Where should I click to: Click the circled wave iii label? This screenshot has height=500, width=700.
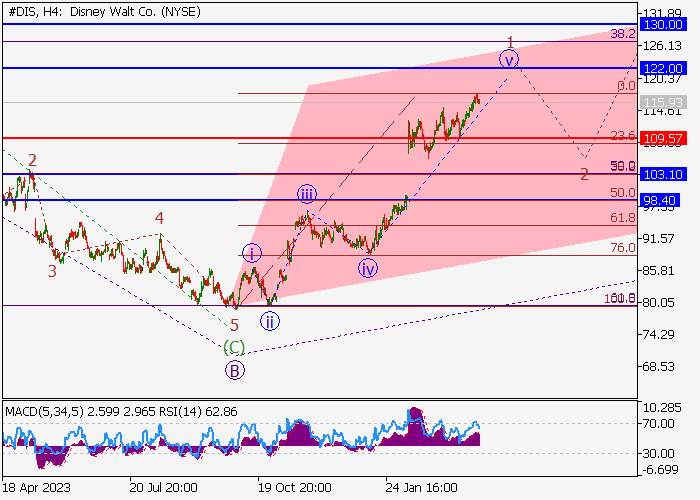[307, 194]
